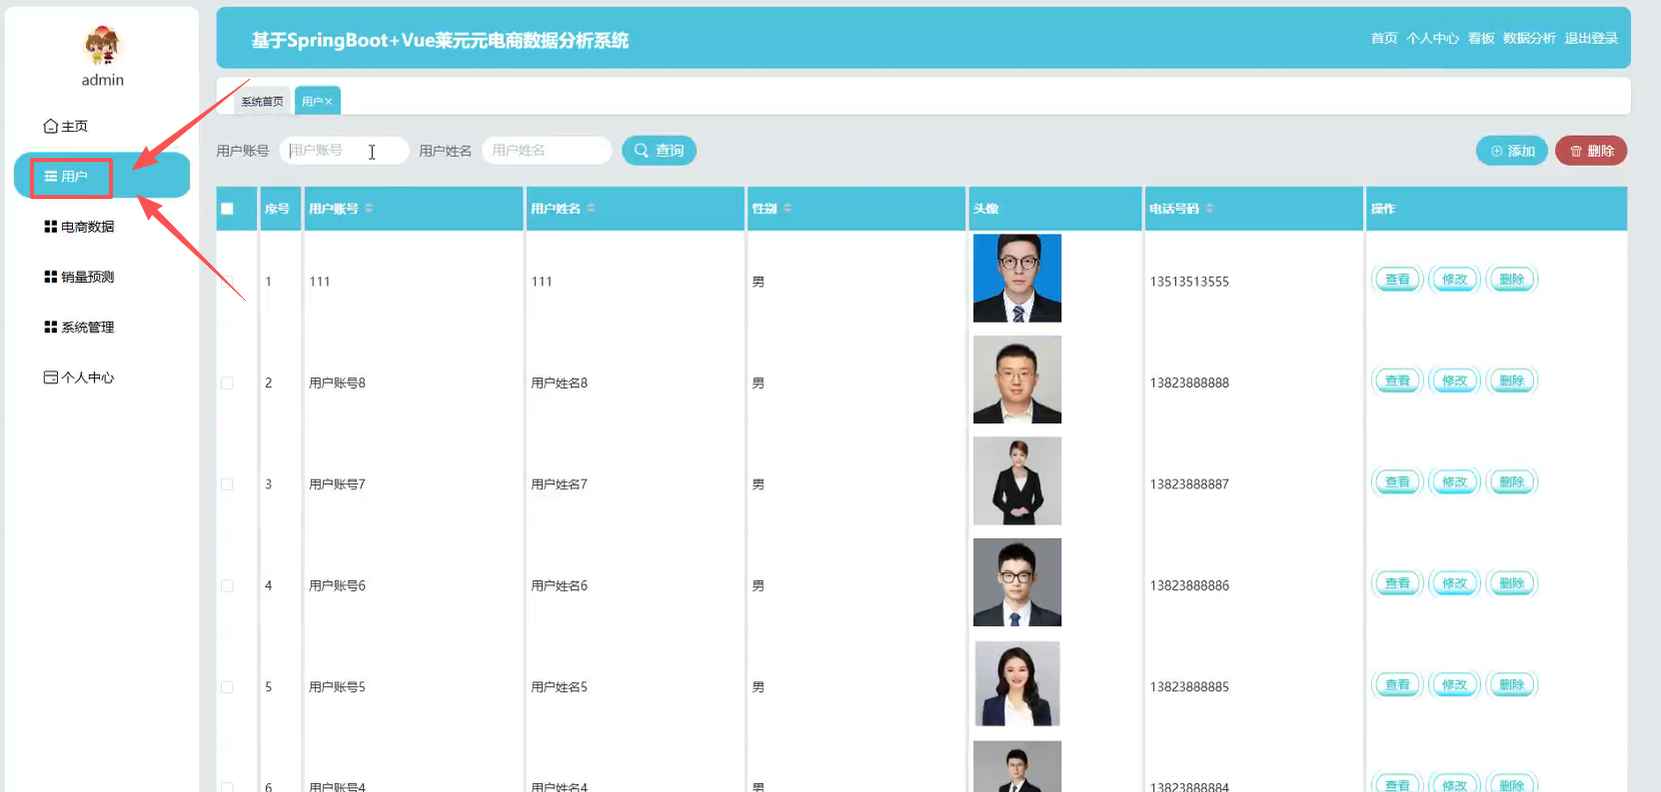Open 个人中心 in the top navigation

(x=1432, y=38)
